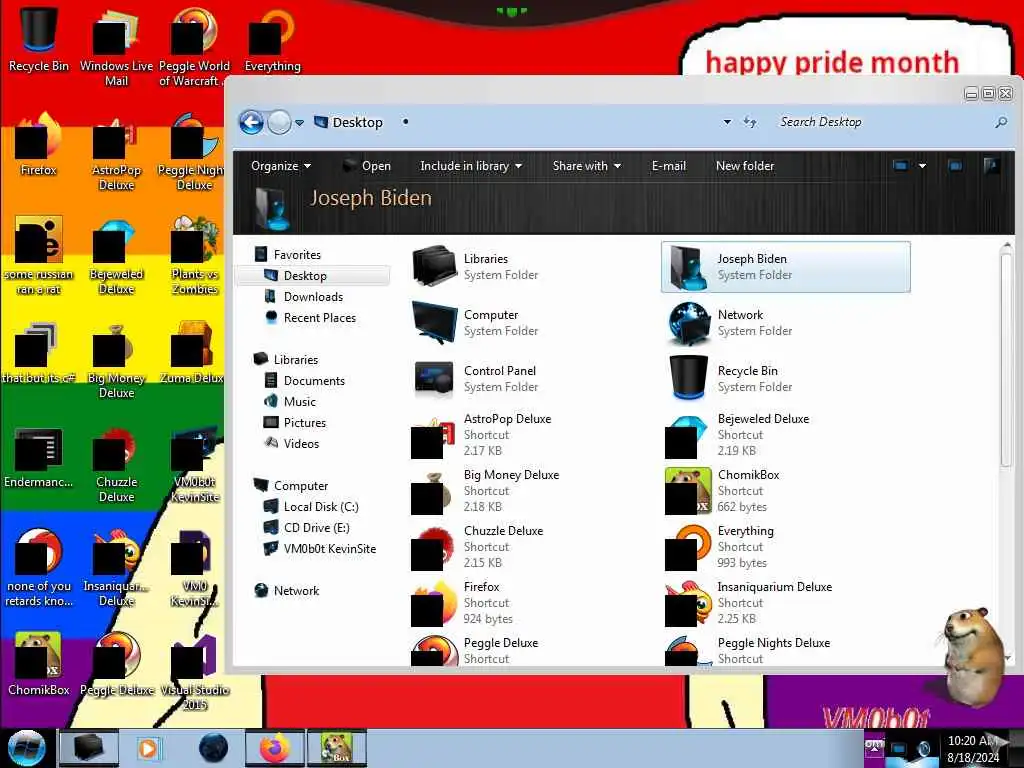The height and width of the screenshot is (768, 1024).
Task: Open the address bar history dropdown
Action: coord(727,122)
